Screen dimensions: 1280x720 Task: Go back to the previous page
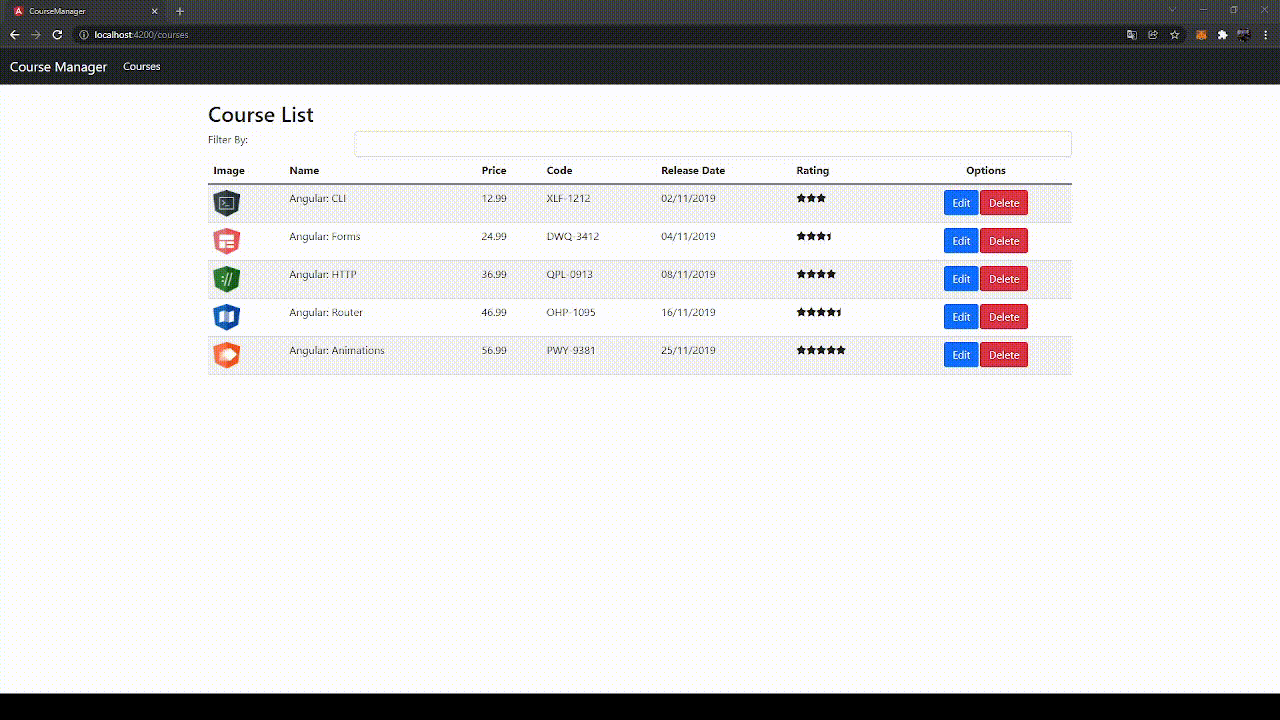(x=14, y=35)
